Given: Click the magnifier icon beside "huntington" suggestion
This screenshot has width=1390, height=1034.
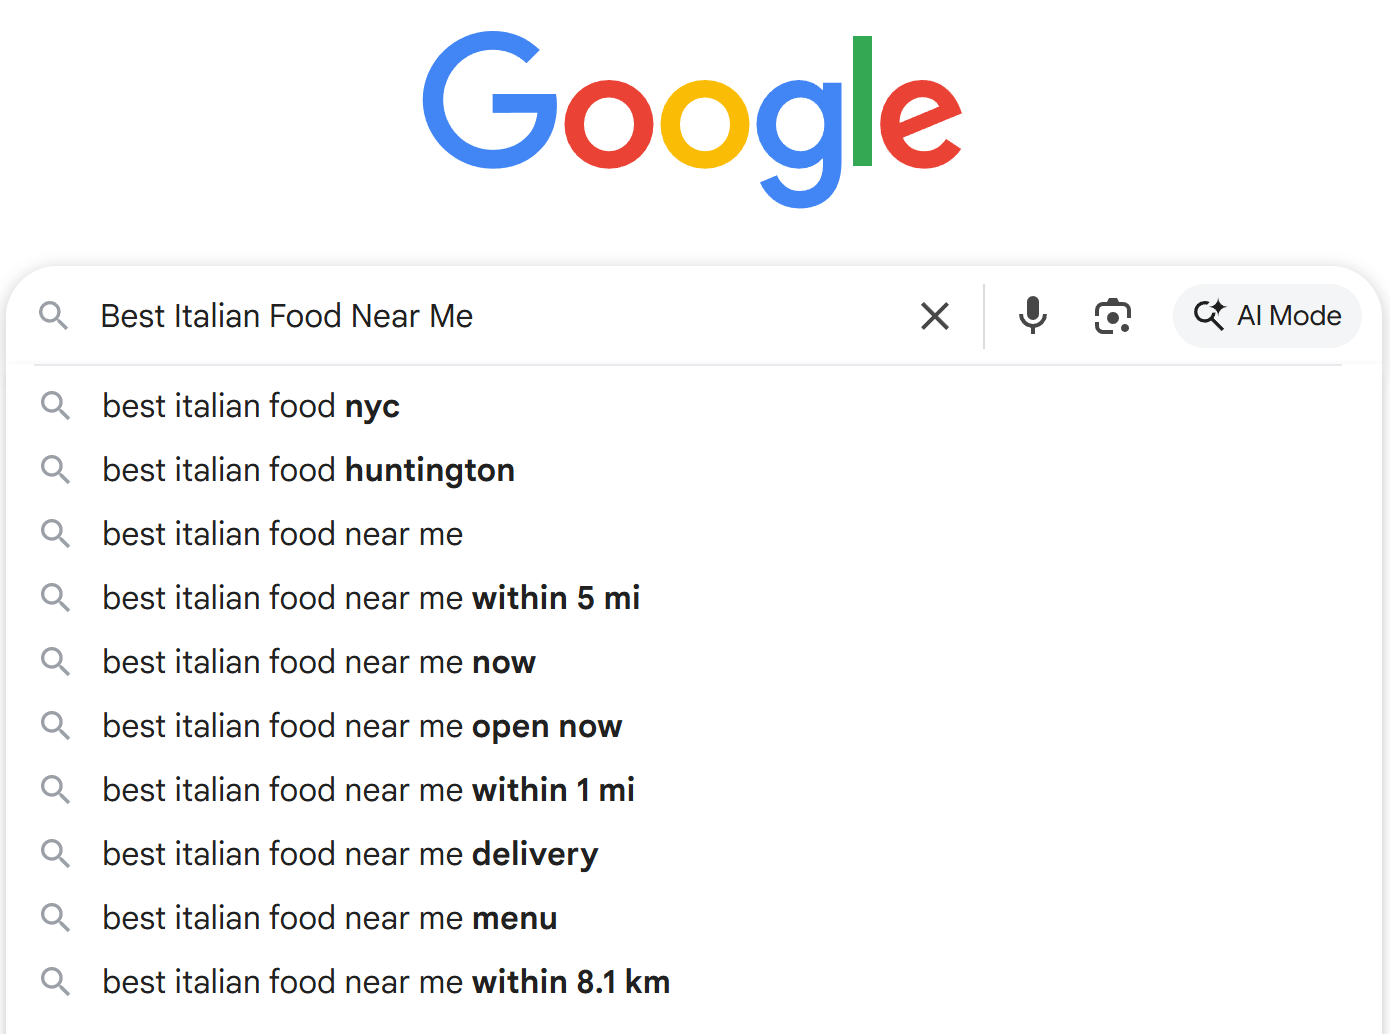Looking at the screenshot, I should (55, 470).
